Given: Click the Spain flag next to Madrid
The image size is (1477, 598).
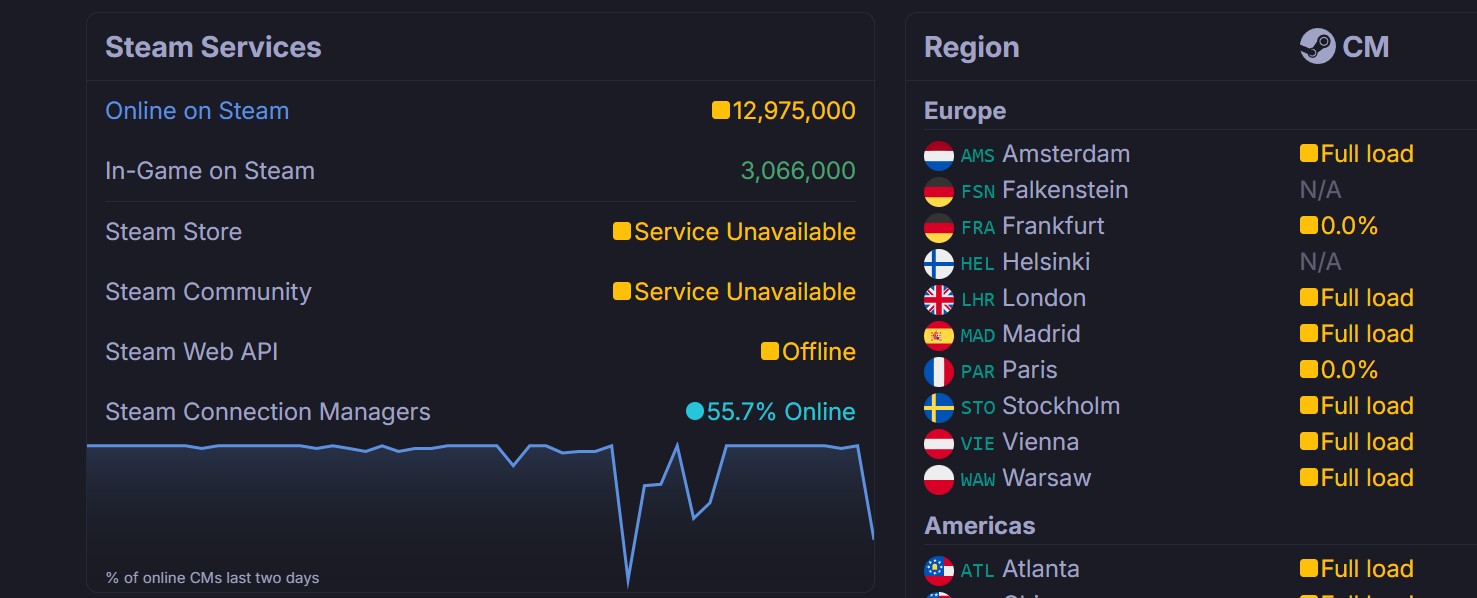Looking at the screenshot, I should pos(939,335).
